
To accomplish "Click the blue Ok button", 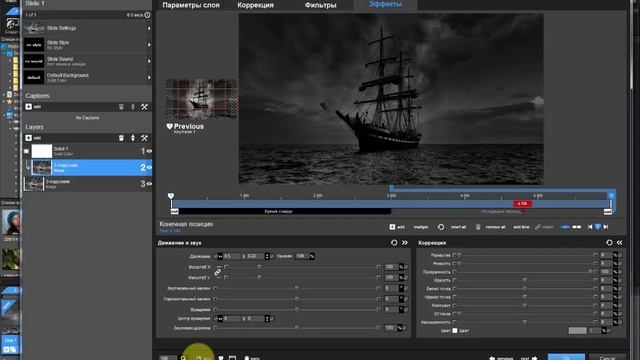I will 566,357.
